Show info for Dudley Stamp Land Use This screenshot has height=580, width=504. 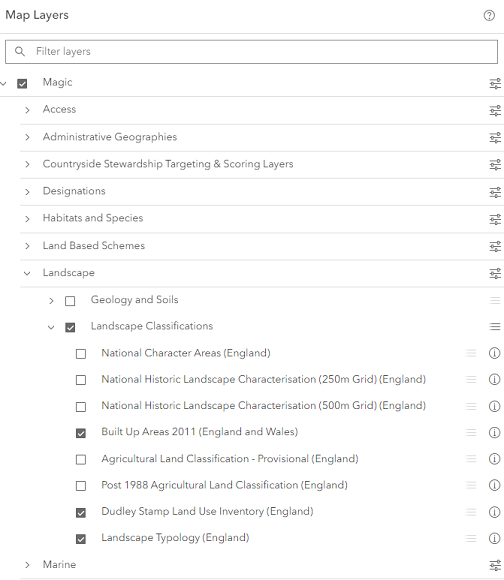point(494,512)
